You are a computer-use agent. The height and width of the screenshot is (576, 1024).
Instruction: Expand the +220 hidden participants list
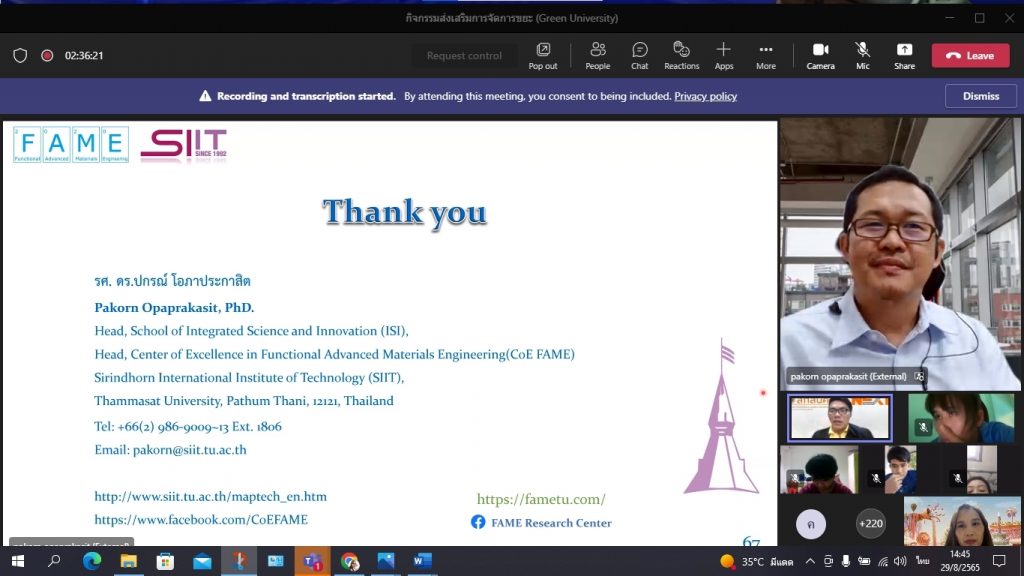click(x=871, y=523)
